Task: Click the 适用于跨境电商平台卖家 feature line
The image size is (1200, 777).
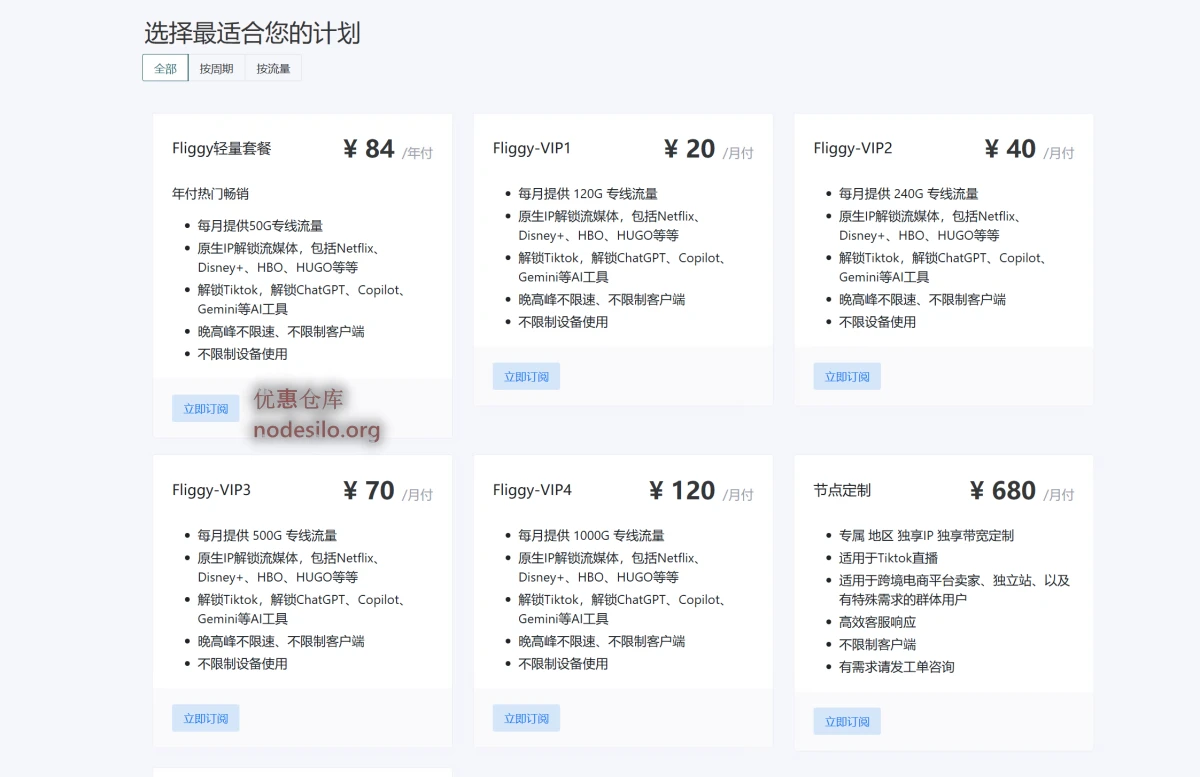Action: tap(954, 590)
